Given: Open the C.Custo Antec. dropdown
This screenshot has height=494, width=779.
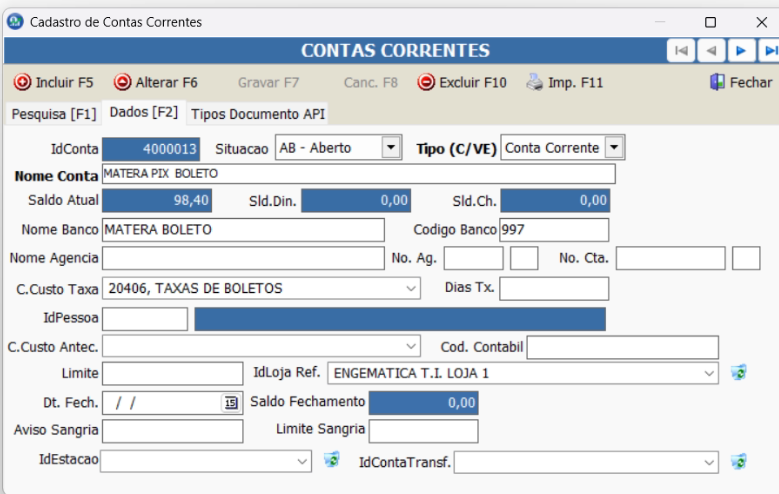Looking at the screenshot, I should (412, 347).
